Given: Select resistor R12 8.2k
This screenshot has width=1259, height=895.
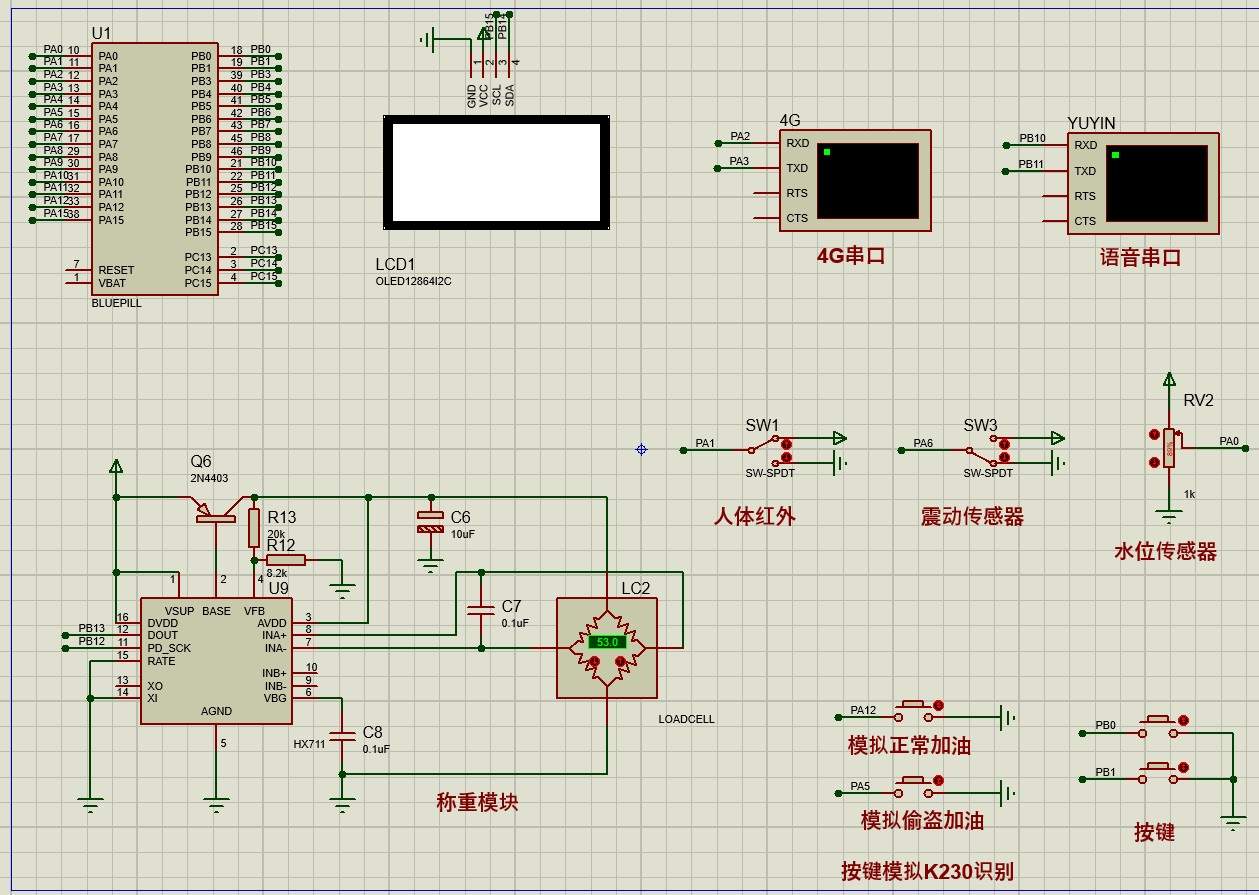Looking at the screenshot, I should pos(285,559).
